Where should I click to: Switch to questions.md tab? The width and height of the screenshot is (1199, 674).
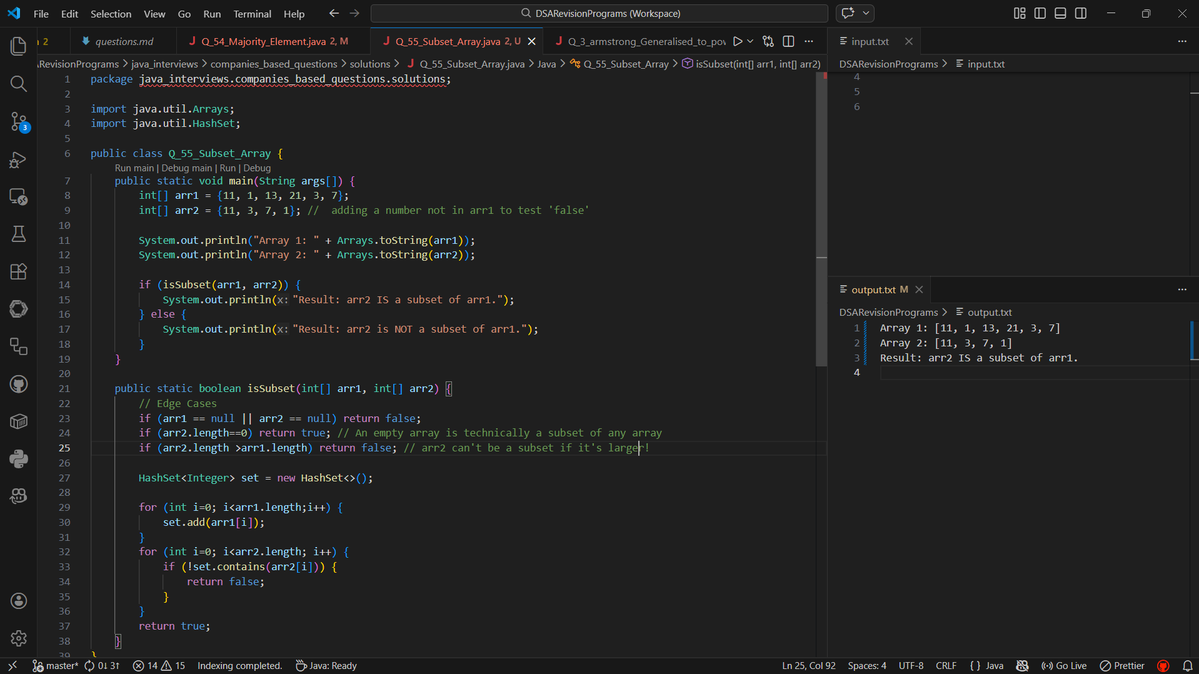click(x=122, y=41)
